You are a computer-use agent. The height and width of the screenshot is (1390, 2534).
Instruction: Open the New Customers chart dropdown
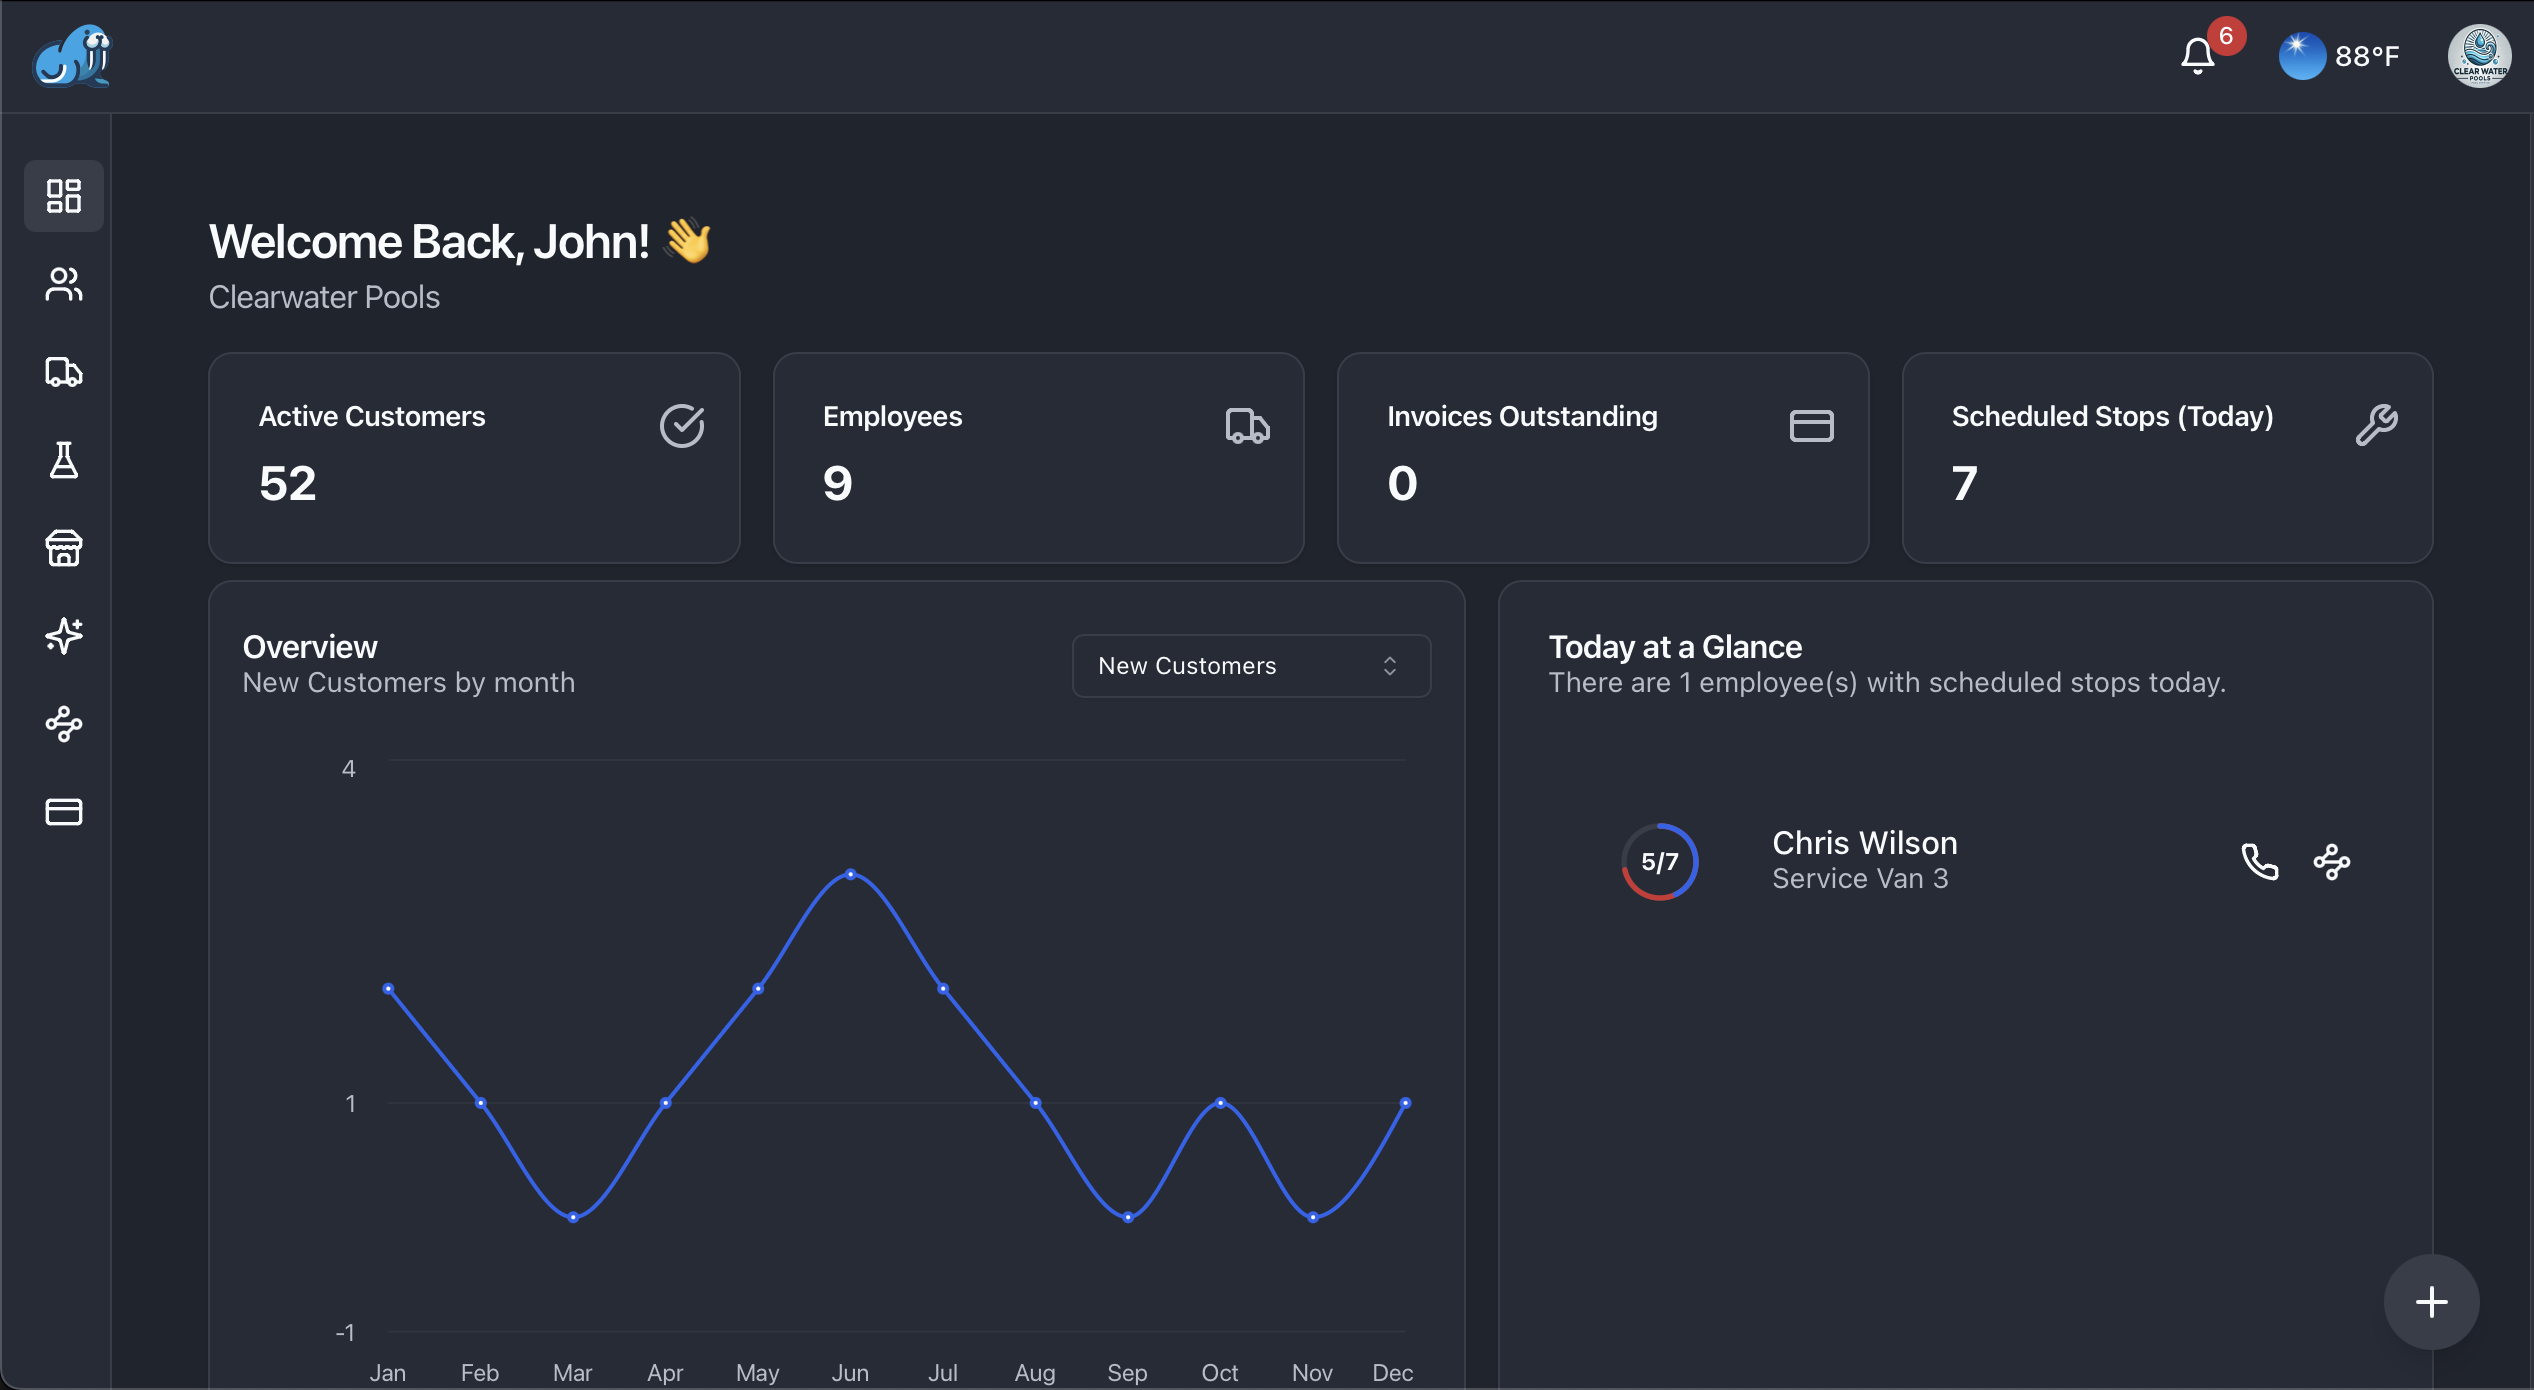(1251, 666)
